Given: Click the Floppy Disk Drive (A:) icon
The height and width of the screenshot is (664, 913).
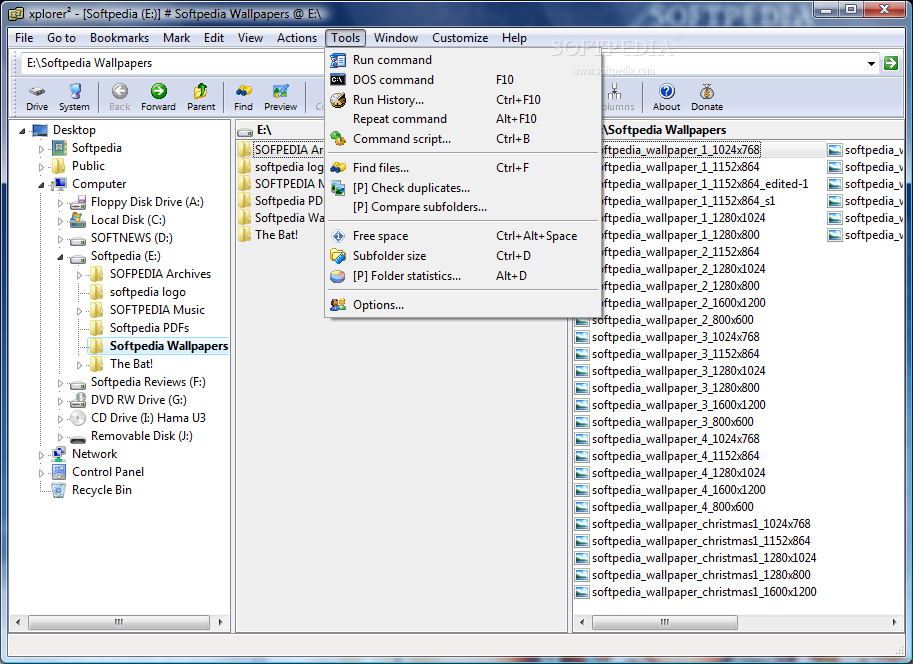Looking at the screenshot, I should tap(77, 202).
